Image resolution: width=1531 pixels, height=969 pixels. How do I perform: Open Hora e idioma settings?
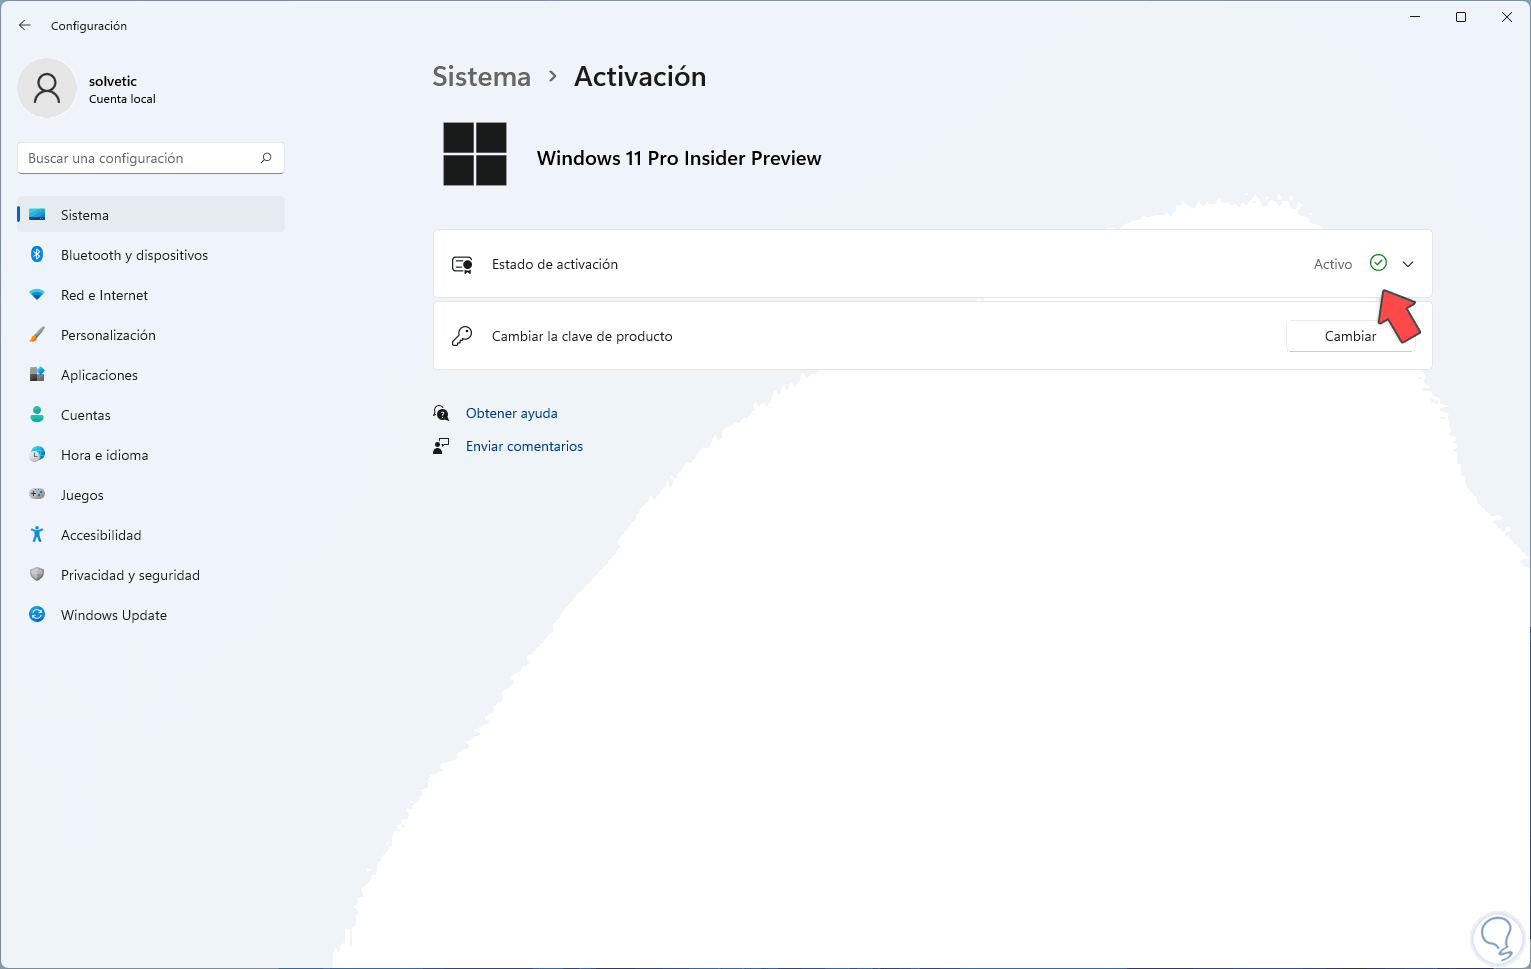click(151, 455)
